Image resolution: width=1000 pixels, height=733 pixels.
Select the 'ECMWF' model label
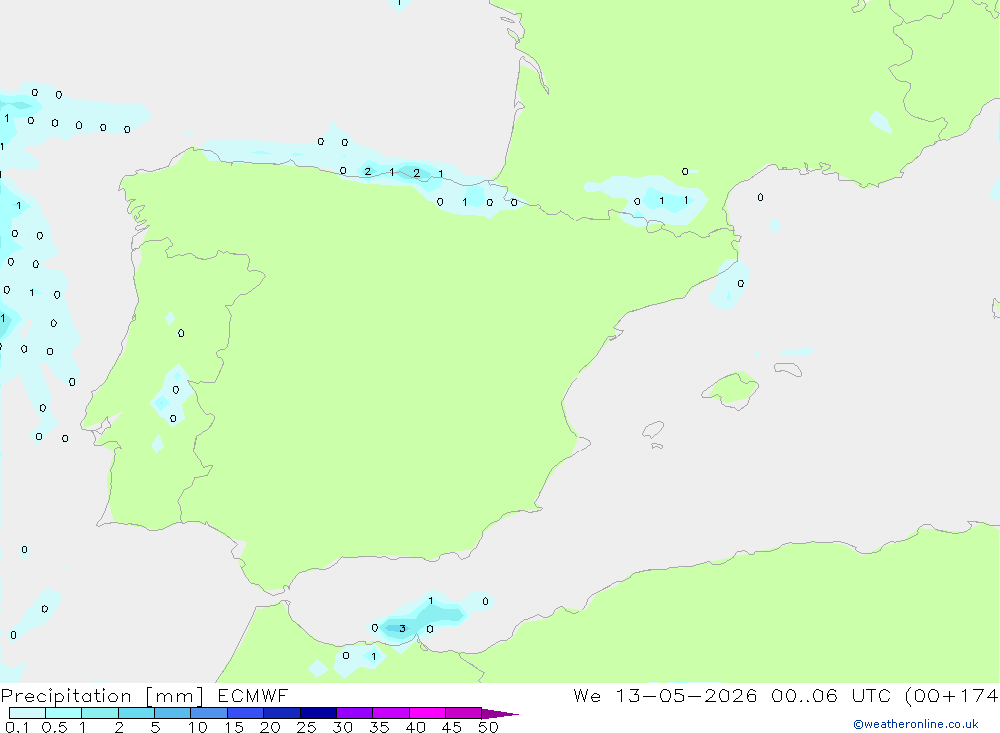(x=253, y=695)
